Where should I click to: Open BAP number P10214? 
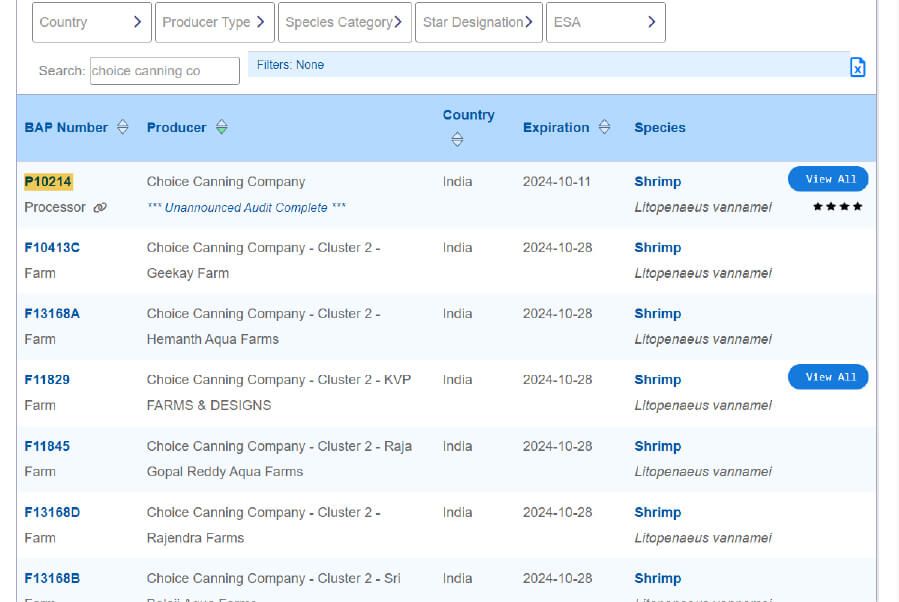(48, 182)
